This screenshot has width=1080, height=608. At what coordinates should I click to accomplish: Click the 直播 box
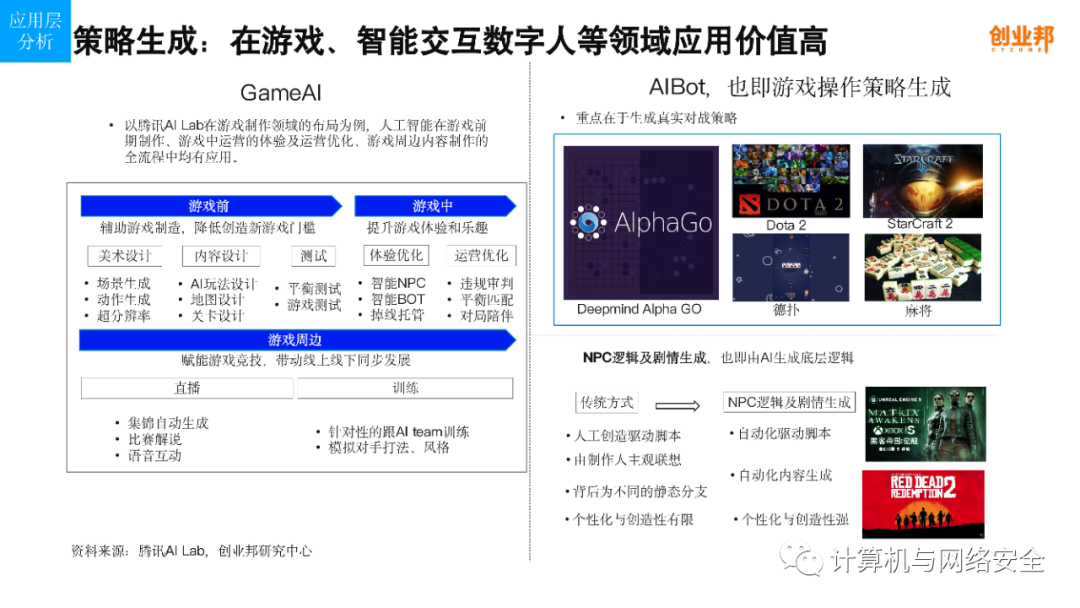pos(187,388)
